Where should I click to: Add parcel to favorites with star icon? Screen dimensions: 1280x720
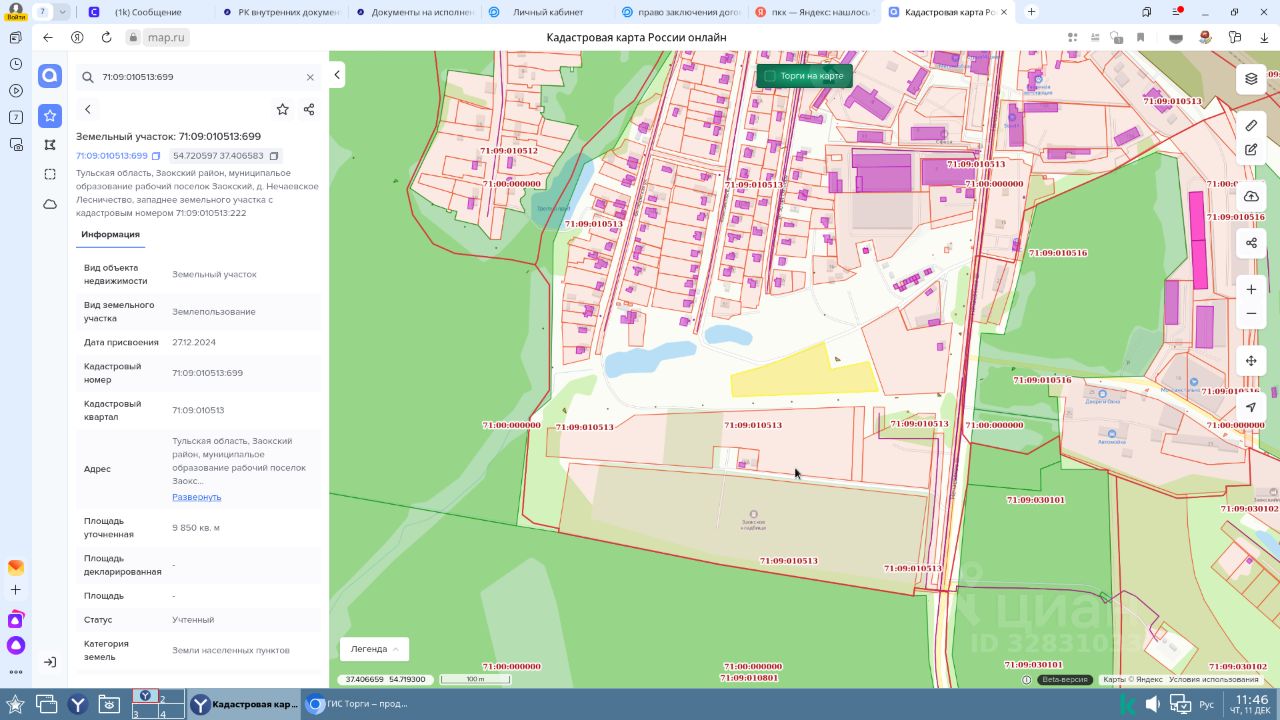[x=282, y=110]
